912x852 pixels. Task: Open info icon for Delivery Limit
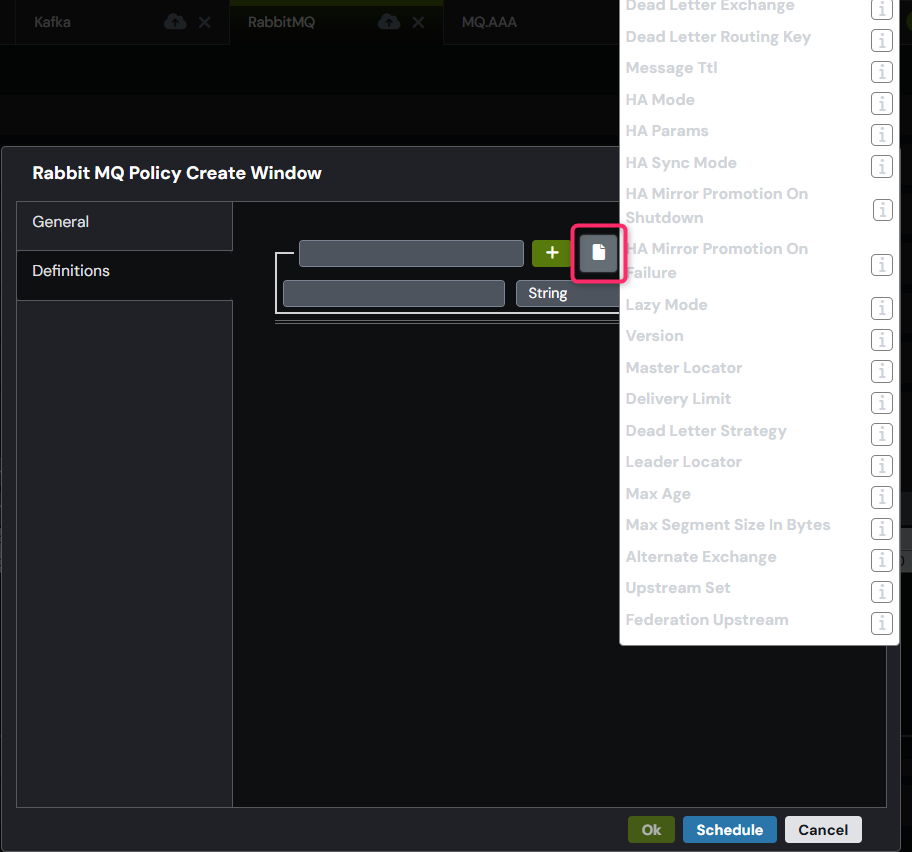click(882, 402)
